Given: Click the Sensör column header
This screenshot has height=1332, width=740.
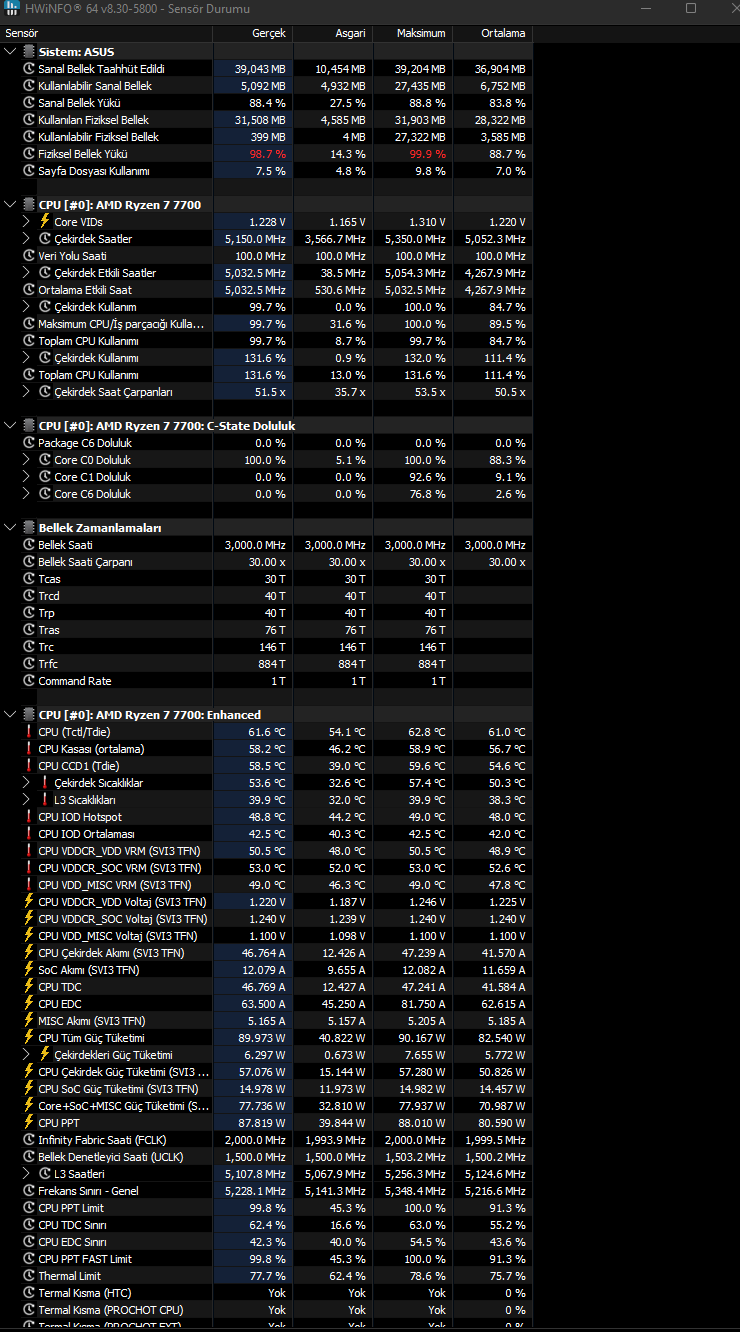Looking at the screenshot, I should coord(106,33).
